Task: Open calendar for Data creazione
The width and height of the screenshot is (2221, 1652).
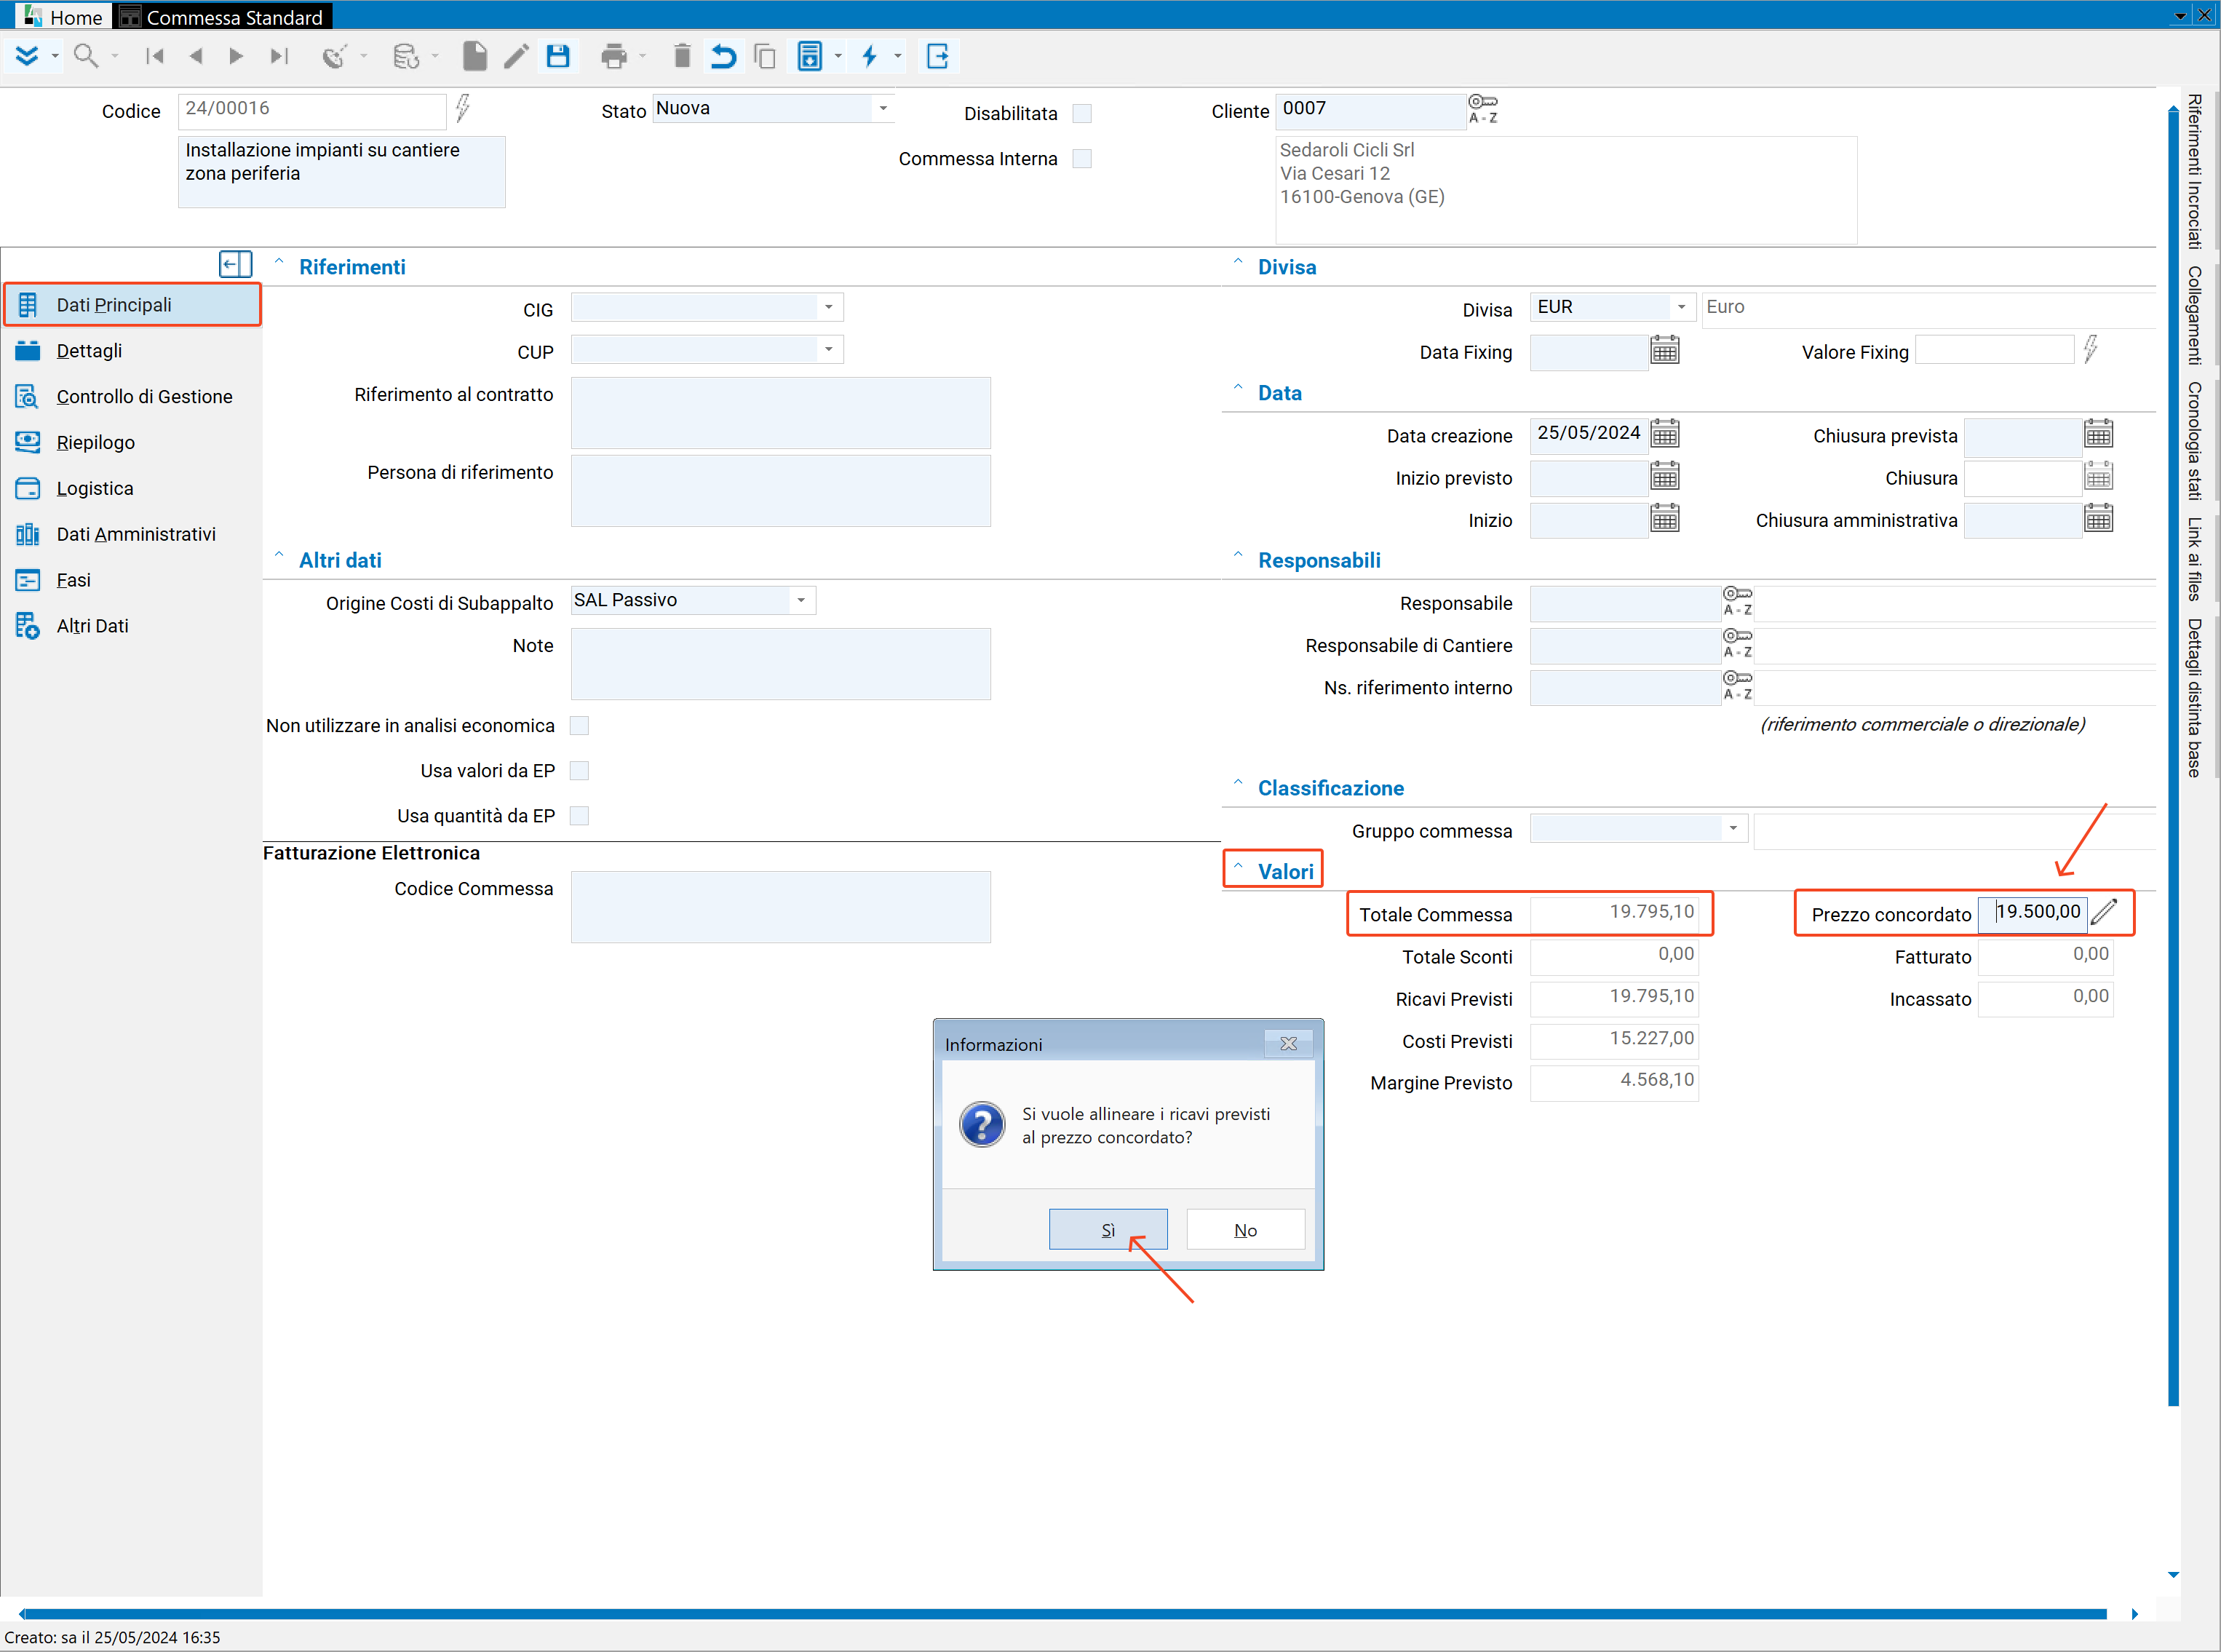Action: [1665, 434]
